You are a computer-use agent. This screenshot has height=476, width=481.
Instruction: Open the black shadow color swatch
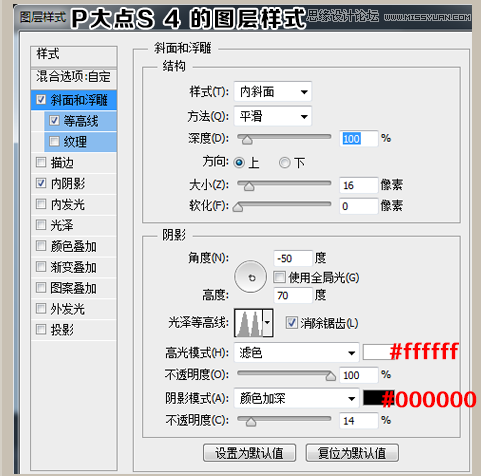pos(378,398)
